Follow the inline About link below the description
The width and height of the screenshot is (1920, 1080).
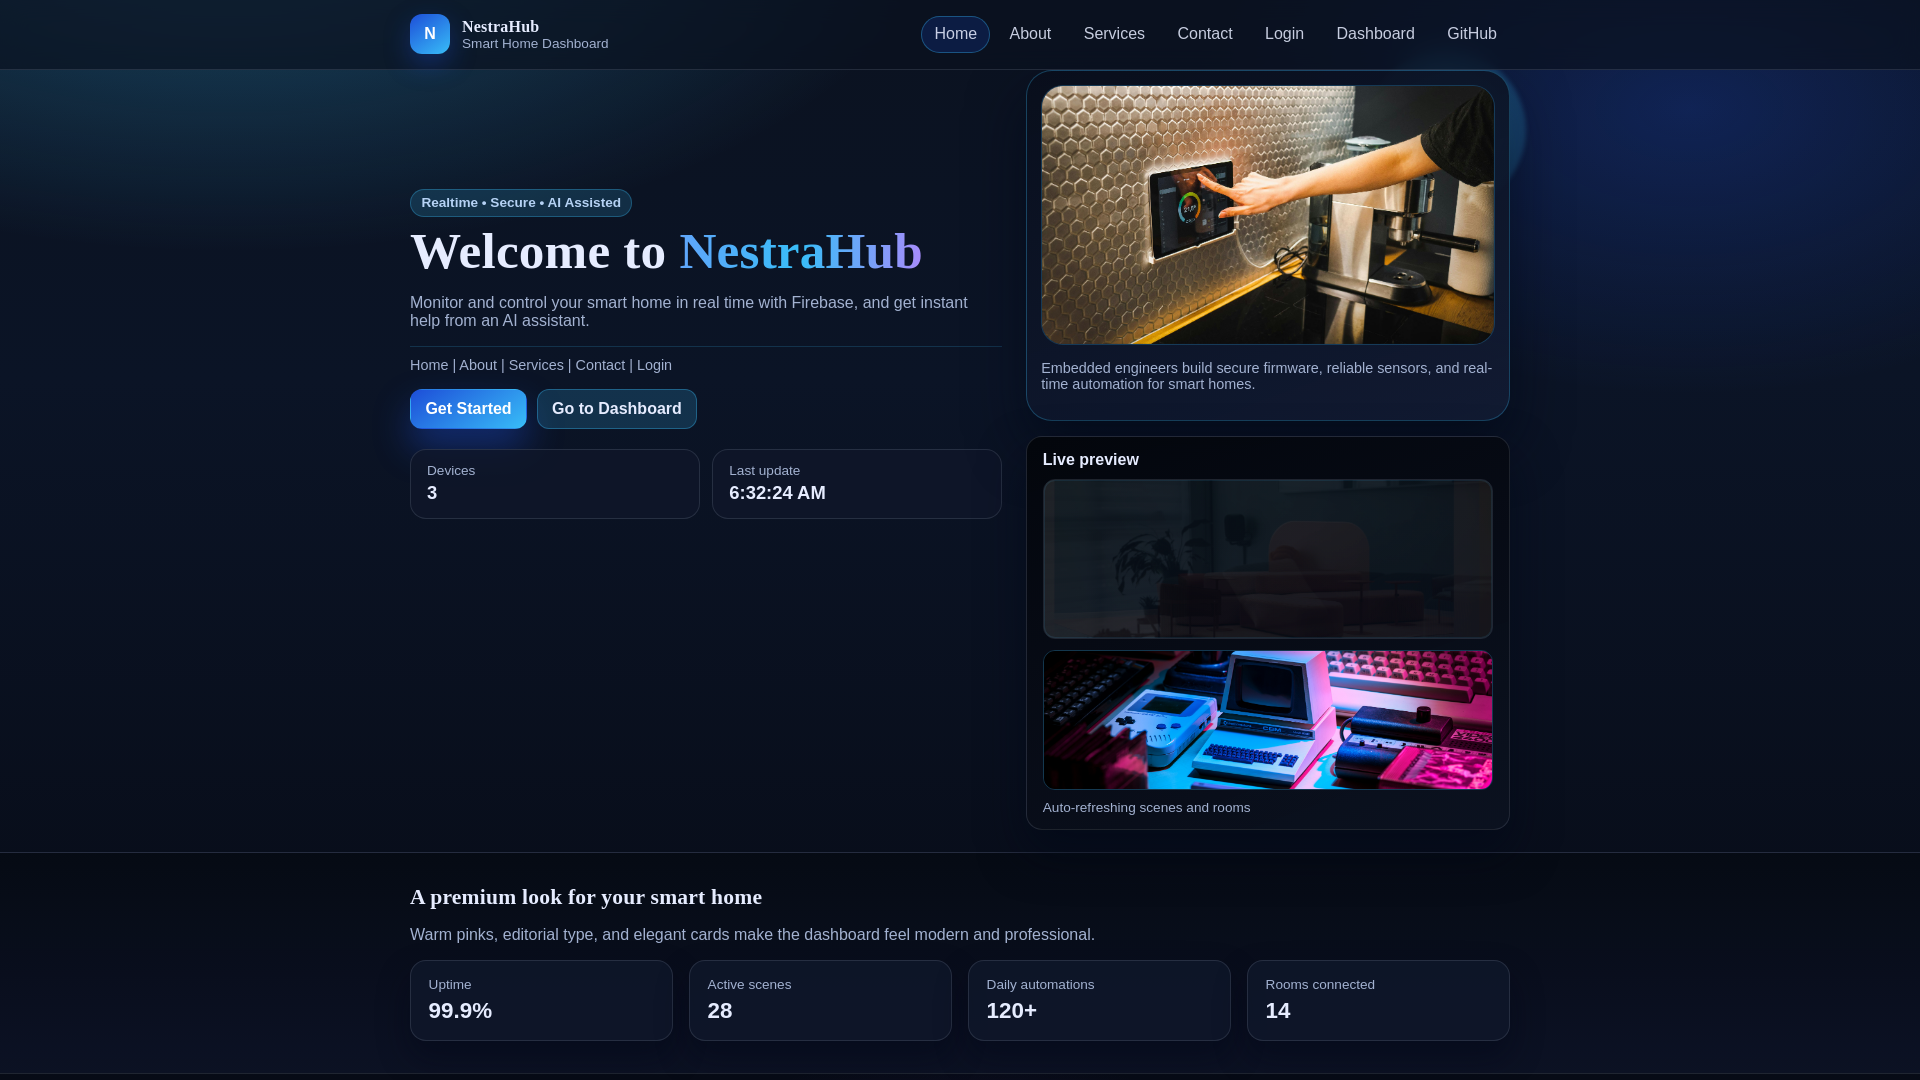(478, 366)
